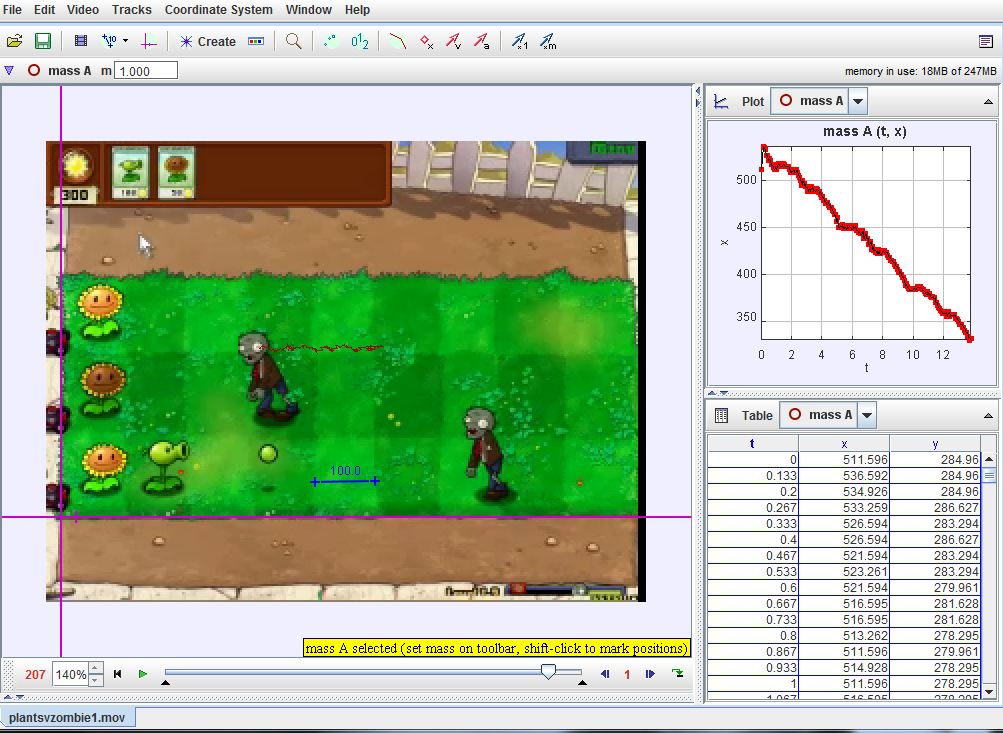Image resolution: width=1003 pixels, height=733 pixels.
Task: Click the Save floppy disk icon
Action: pyautogui.click(x=43, y=42)
